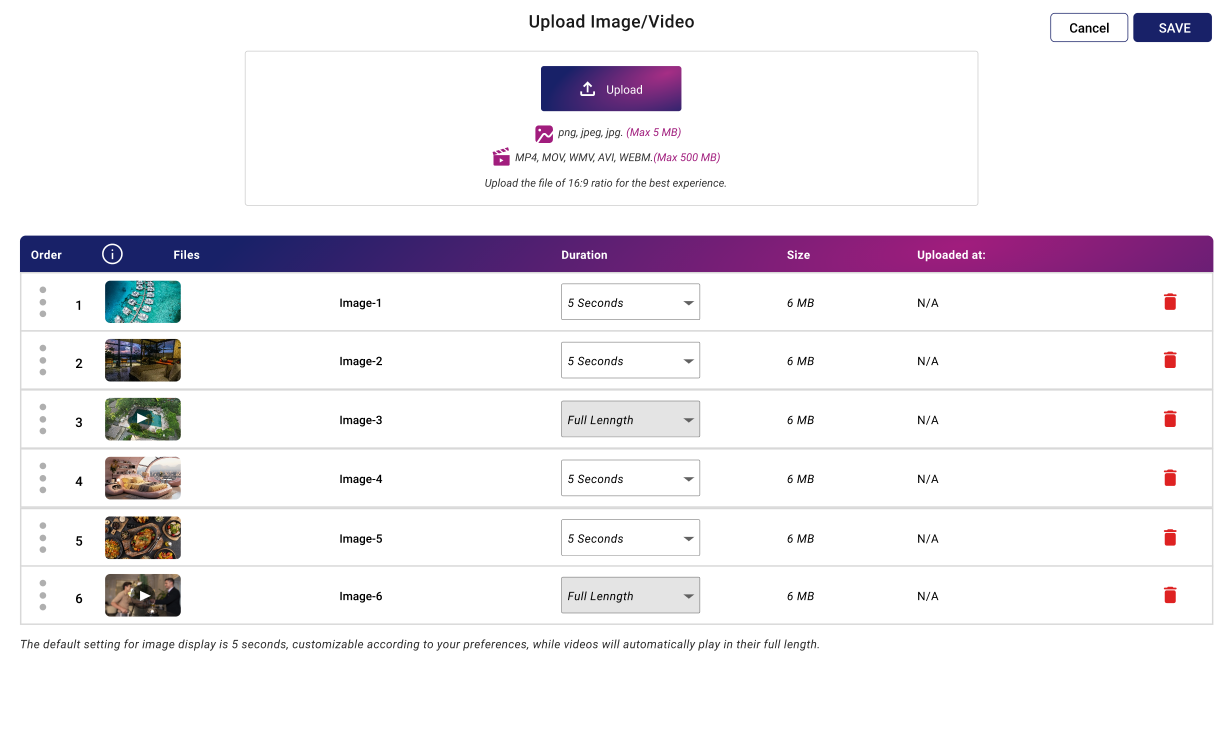Click the Cancel button
The width and height of the screenshot is (1223, 737).
coord(1089,28)
